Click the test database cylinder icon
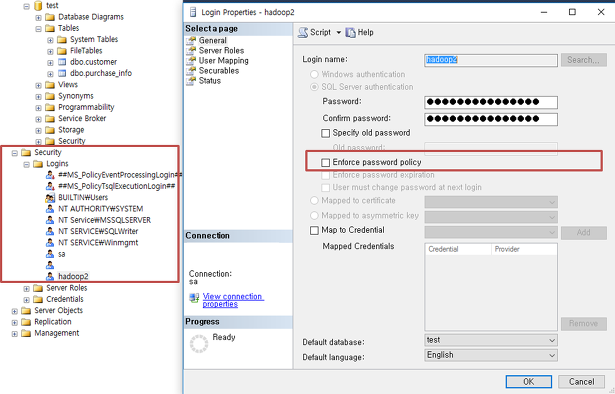This screenshot has width=615, height=394. pos(38,5)
